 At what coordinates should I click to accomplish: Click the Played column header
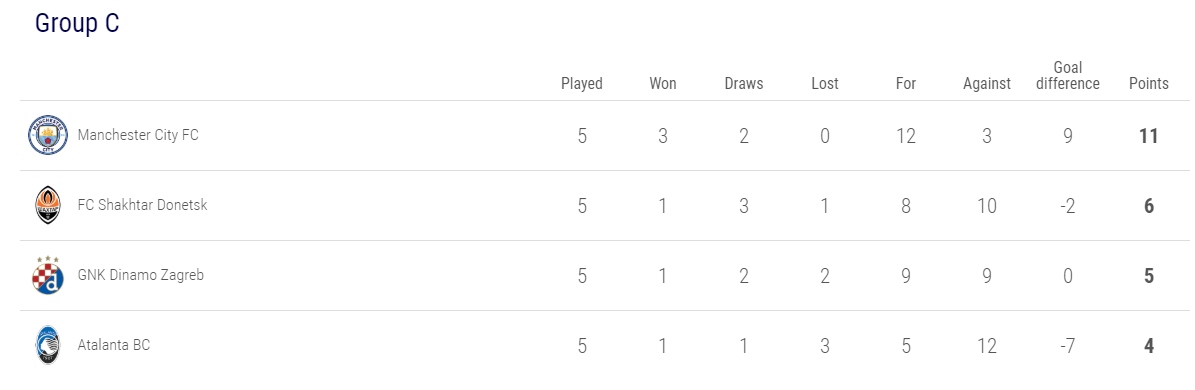coord(582,84)
